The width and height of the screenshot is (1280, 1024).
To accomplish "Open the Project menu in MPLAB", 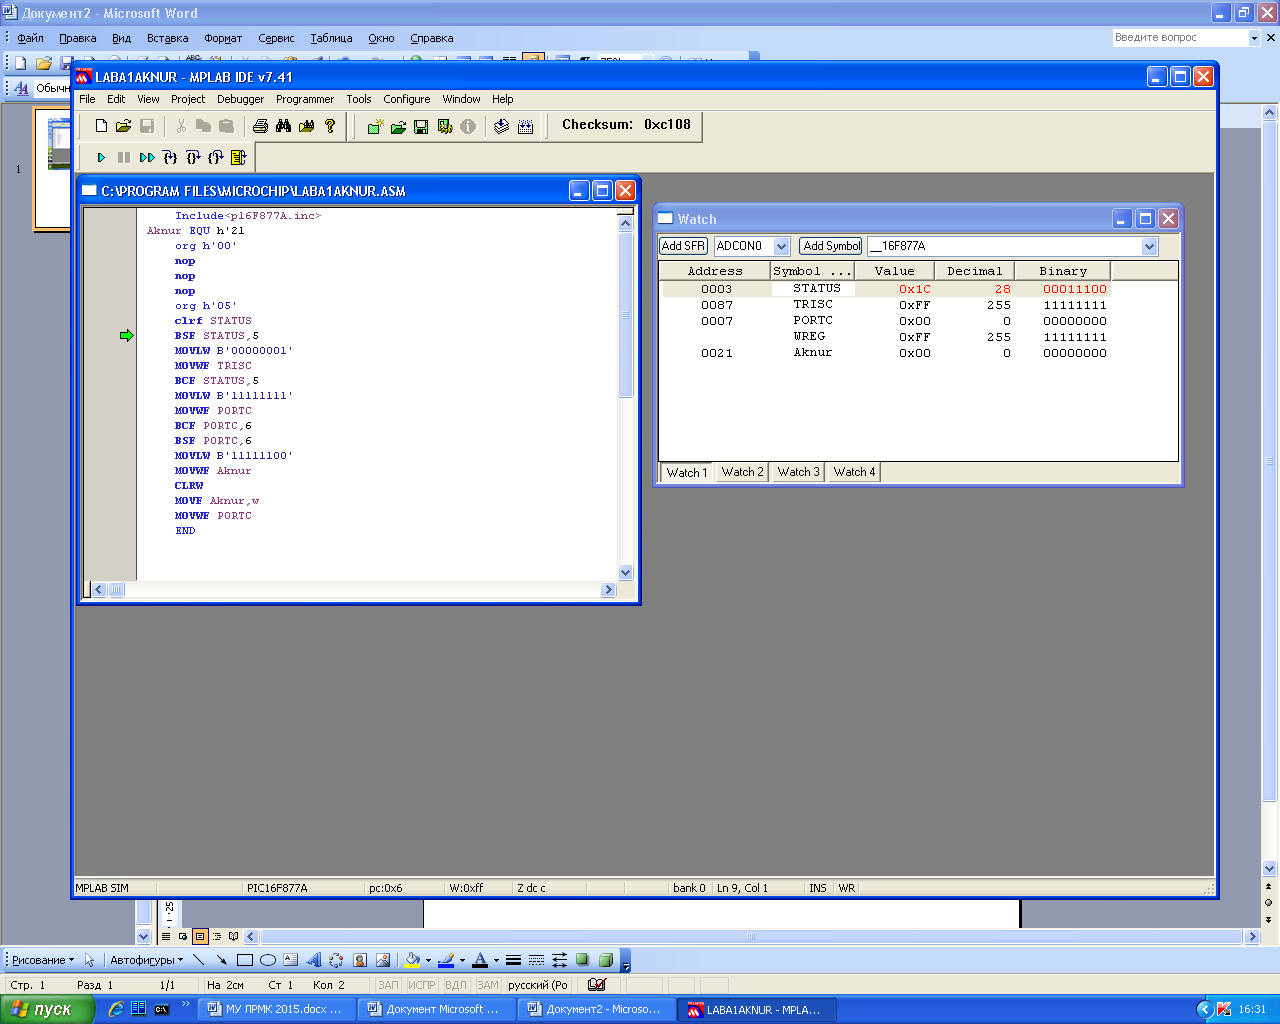I will point(188,99).
